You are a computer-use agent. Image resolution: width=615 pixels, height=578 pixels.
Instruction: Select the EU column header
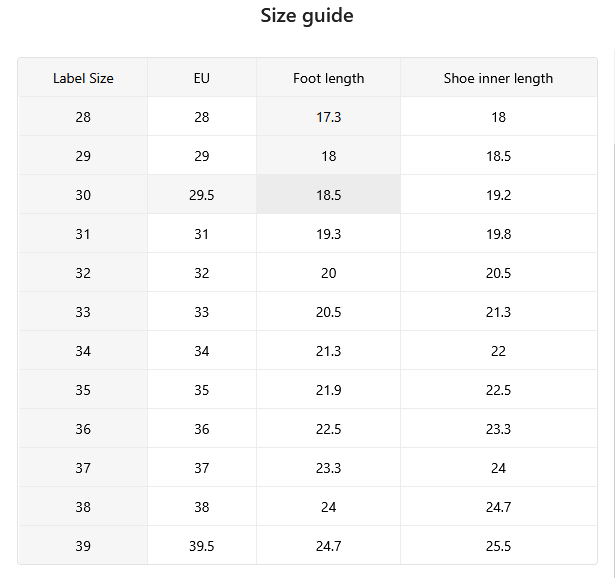202,78
